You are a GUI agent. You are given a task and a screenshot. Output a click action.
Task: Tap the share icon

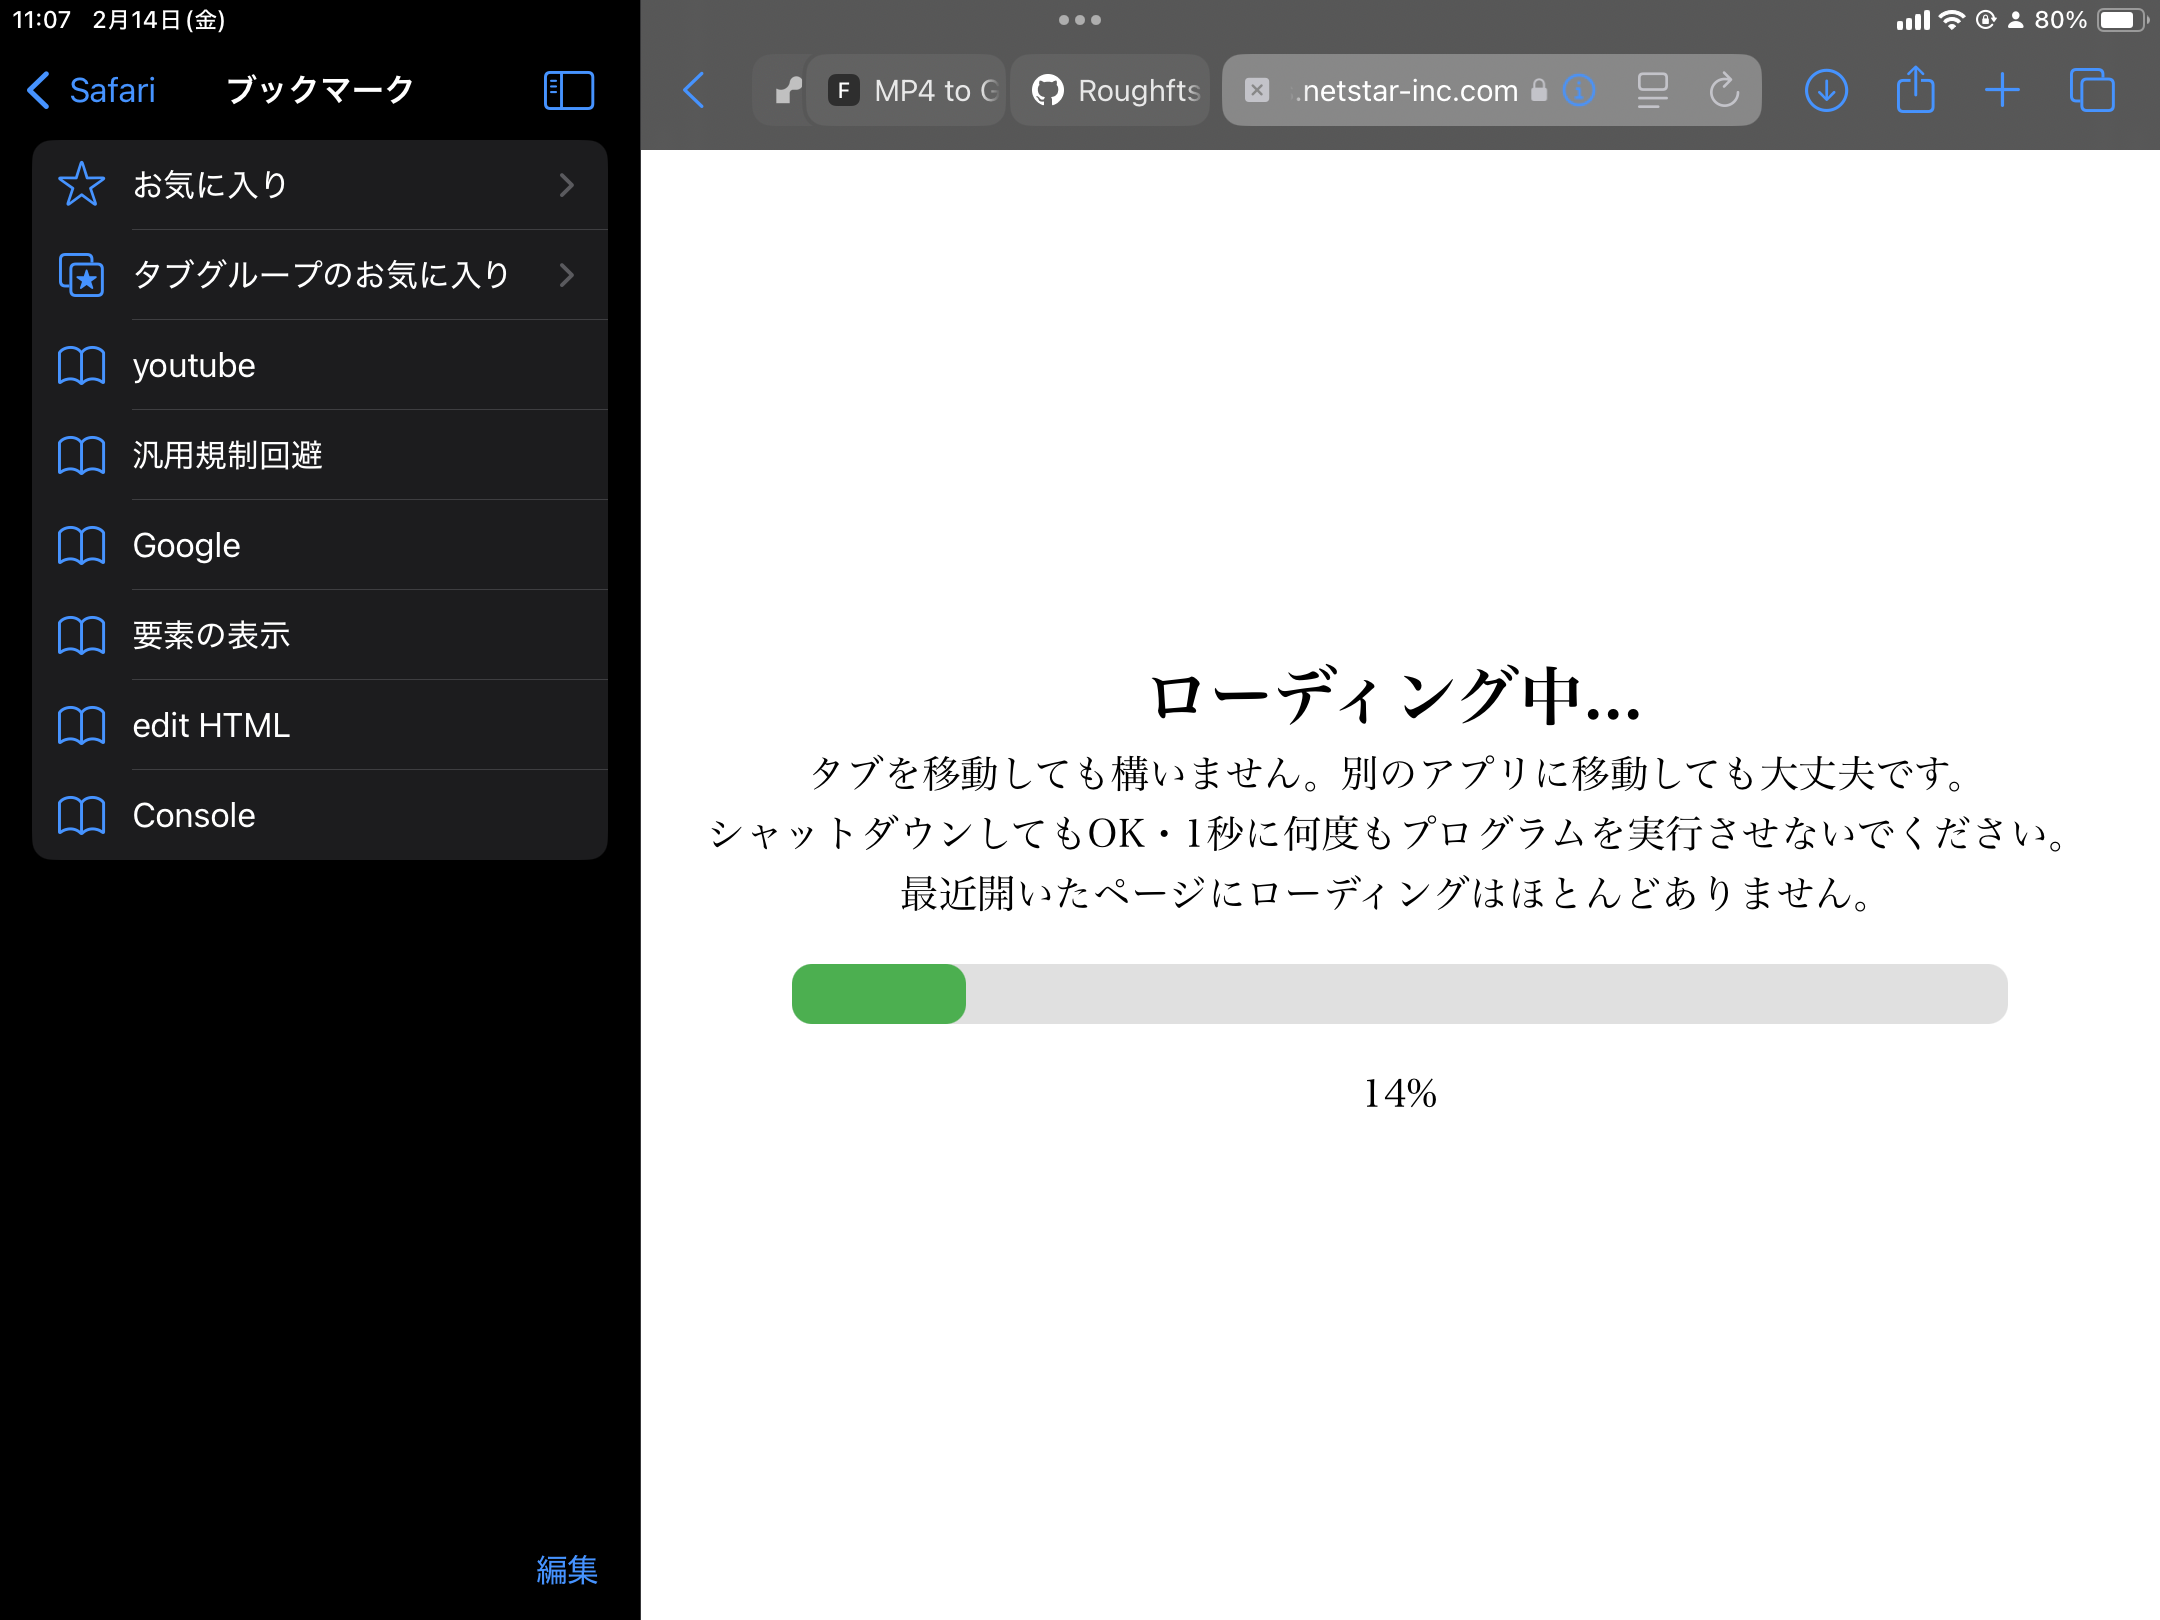(1915, 91)
